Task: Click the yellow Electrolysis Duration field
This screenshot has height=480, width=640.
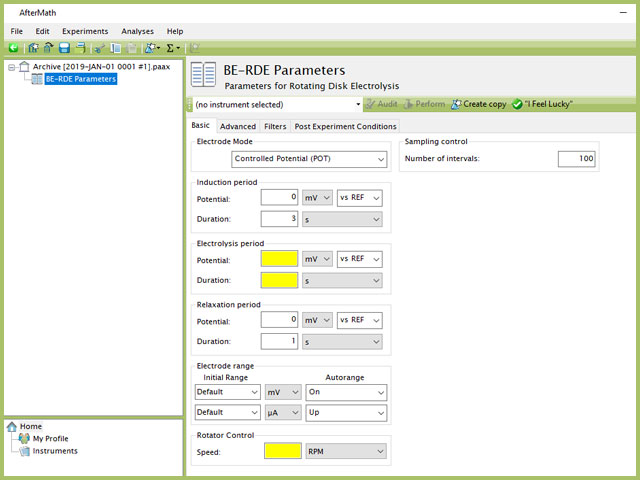Action: (279, 281)
